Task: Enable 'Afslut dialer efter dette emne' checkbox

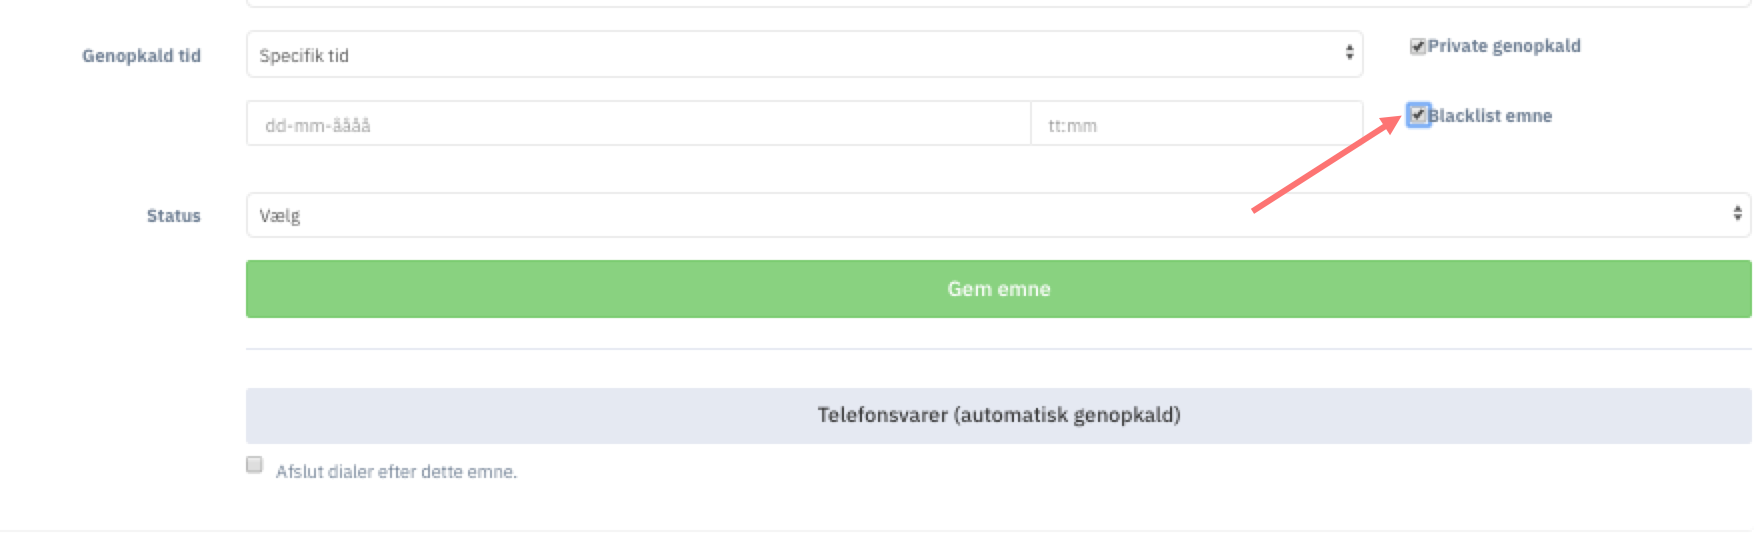Action: (254, 464)
